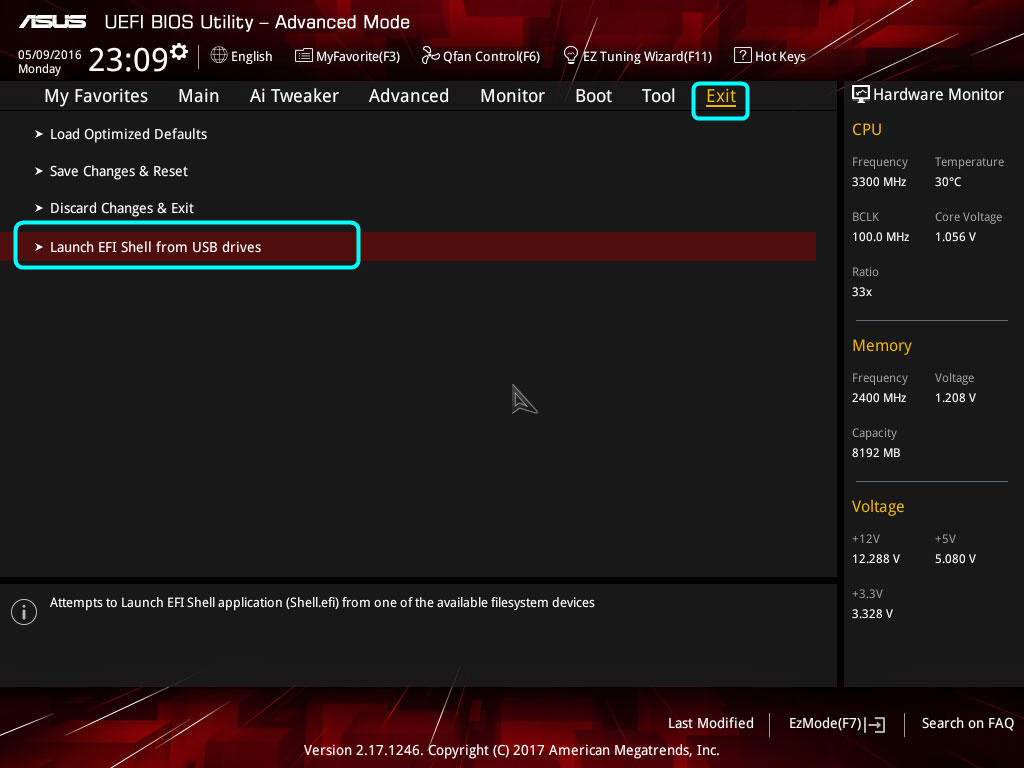Open the Ai Tweaker tab
Viewport: 1024px width, 768px height.
point(294,96)
